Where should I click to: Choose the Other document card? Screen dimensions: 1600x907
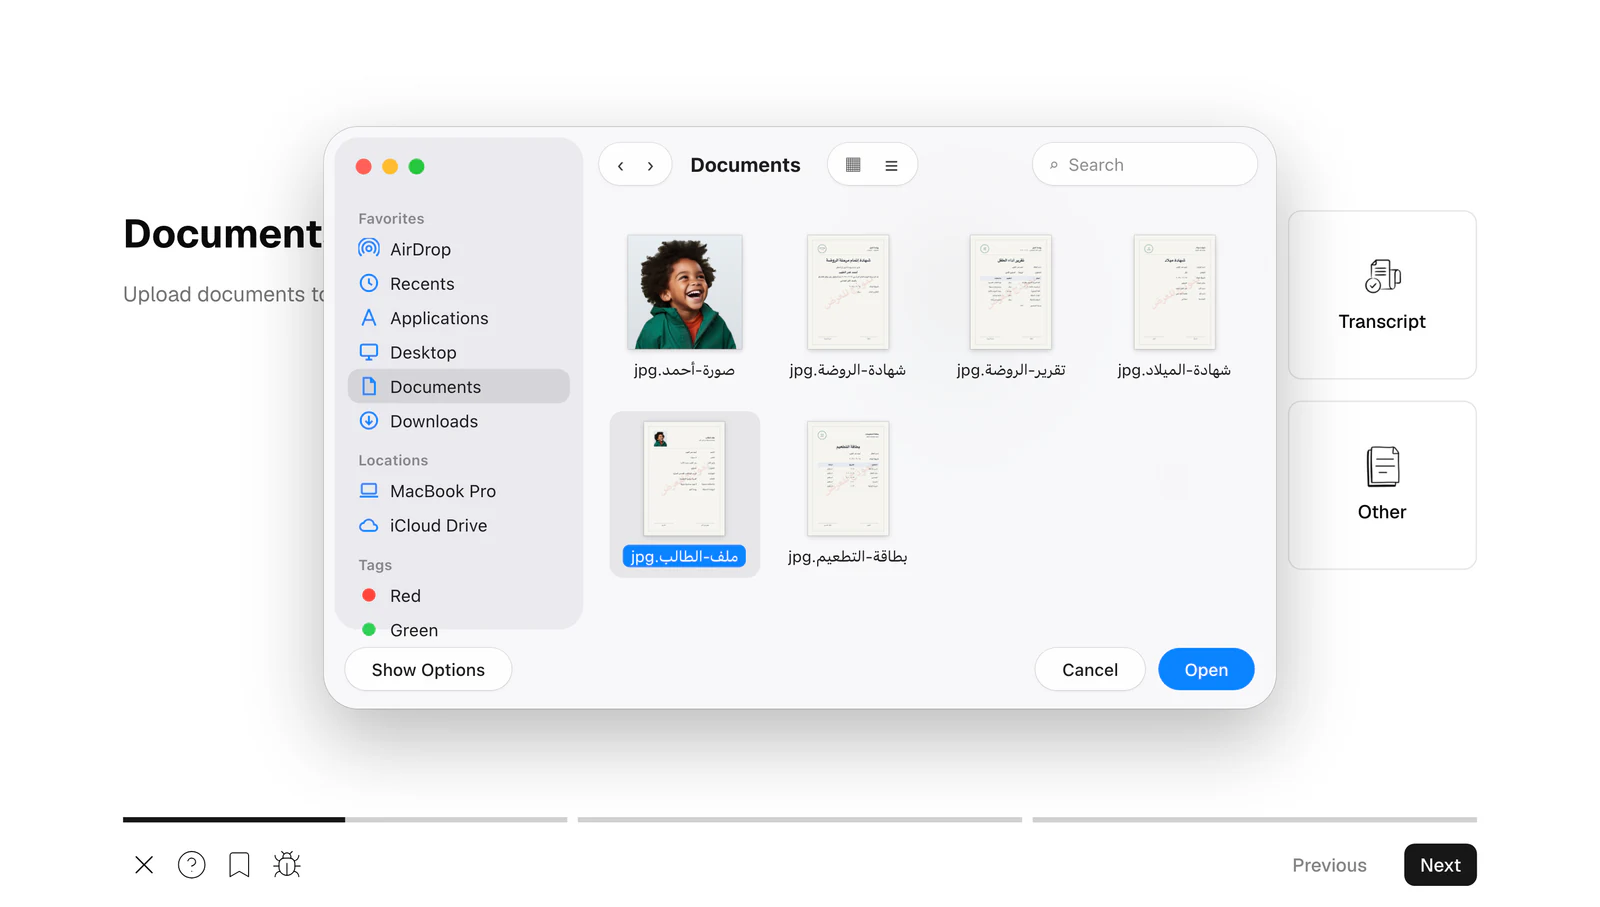click(1382, 485)
